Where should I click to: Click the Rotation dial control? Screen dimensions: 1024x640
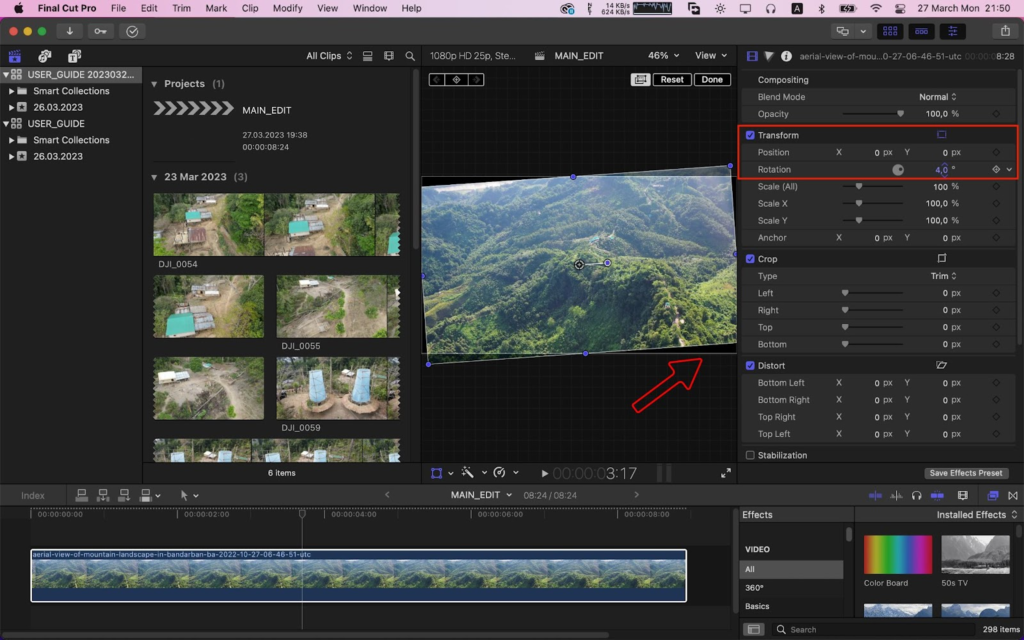pos(898,170)
